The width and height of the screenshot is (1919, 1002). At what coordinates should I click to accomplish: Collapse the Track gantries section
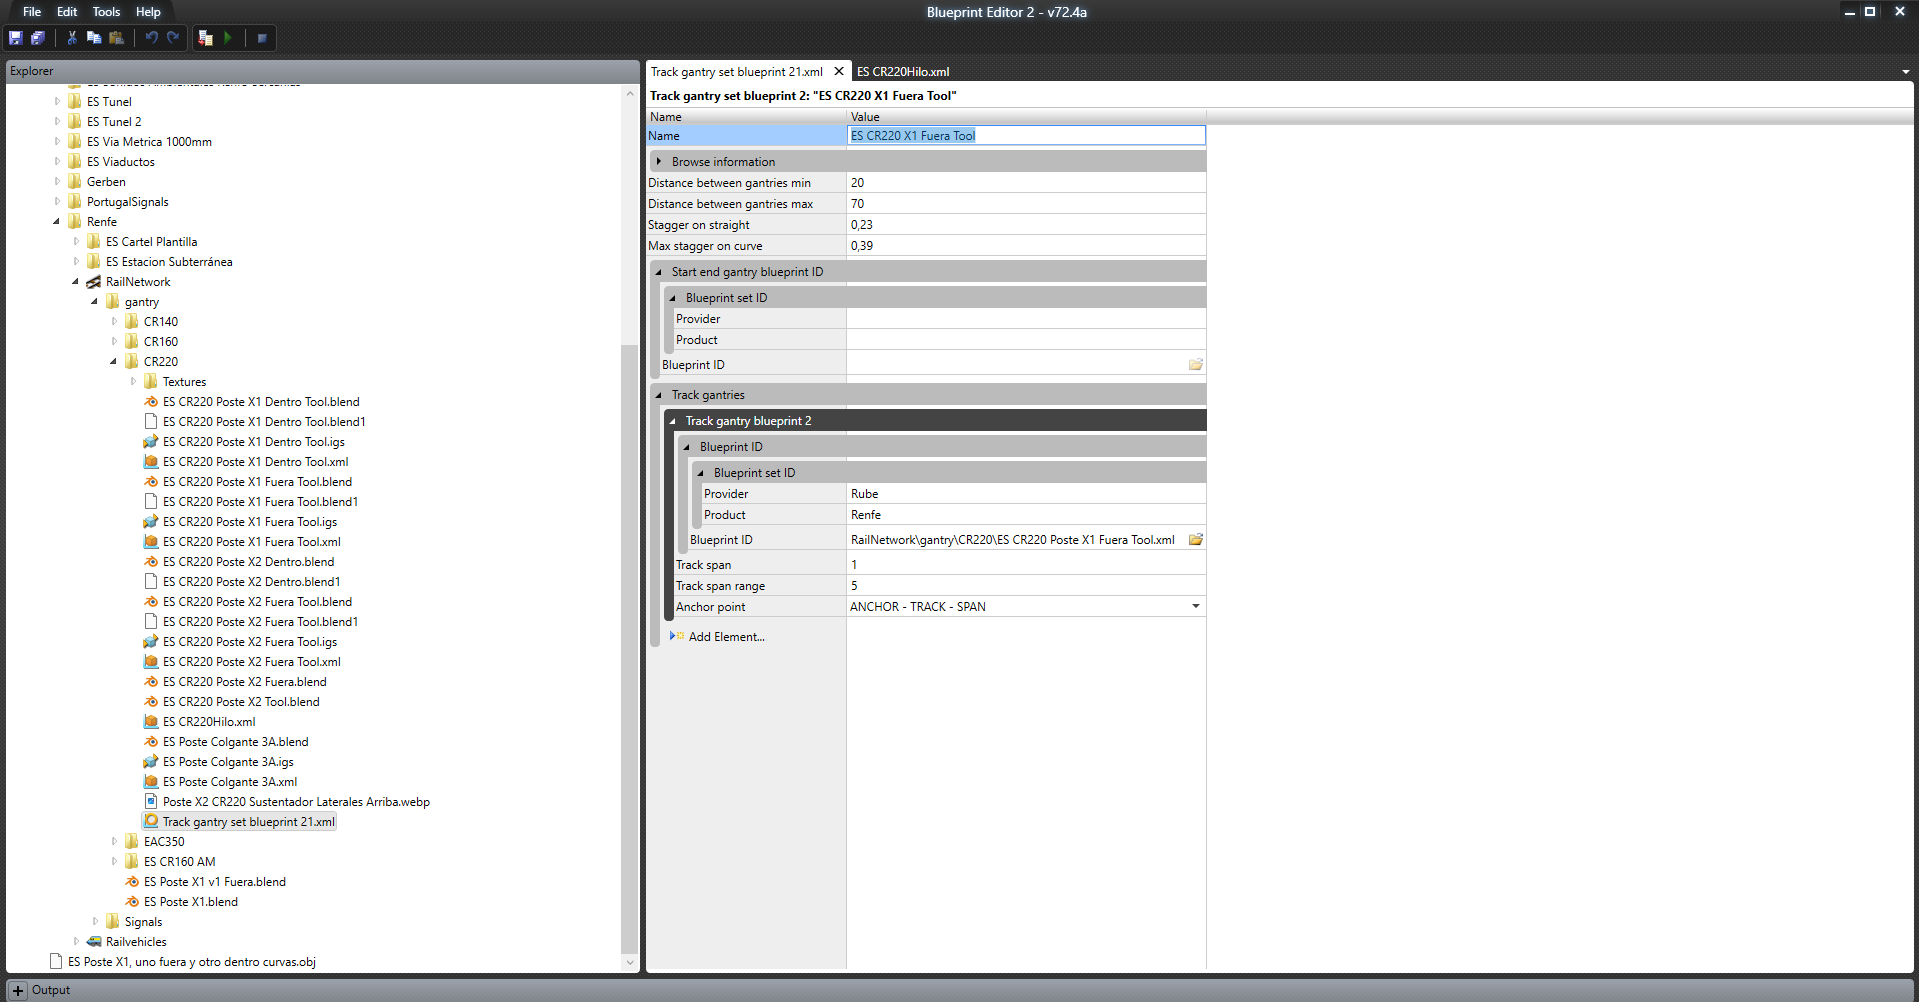[658, 395]
